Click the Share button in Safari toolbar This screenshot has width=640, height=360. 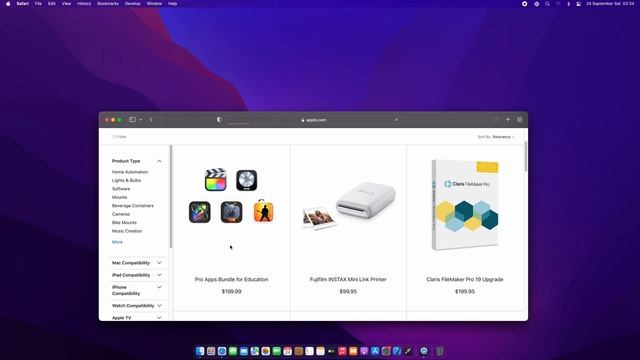496,120
